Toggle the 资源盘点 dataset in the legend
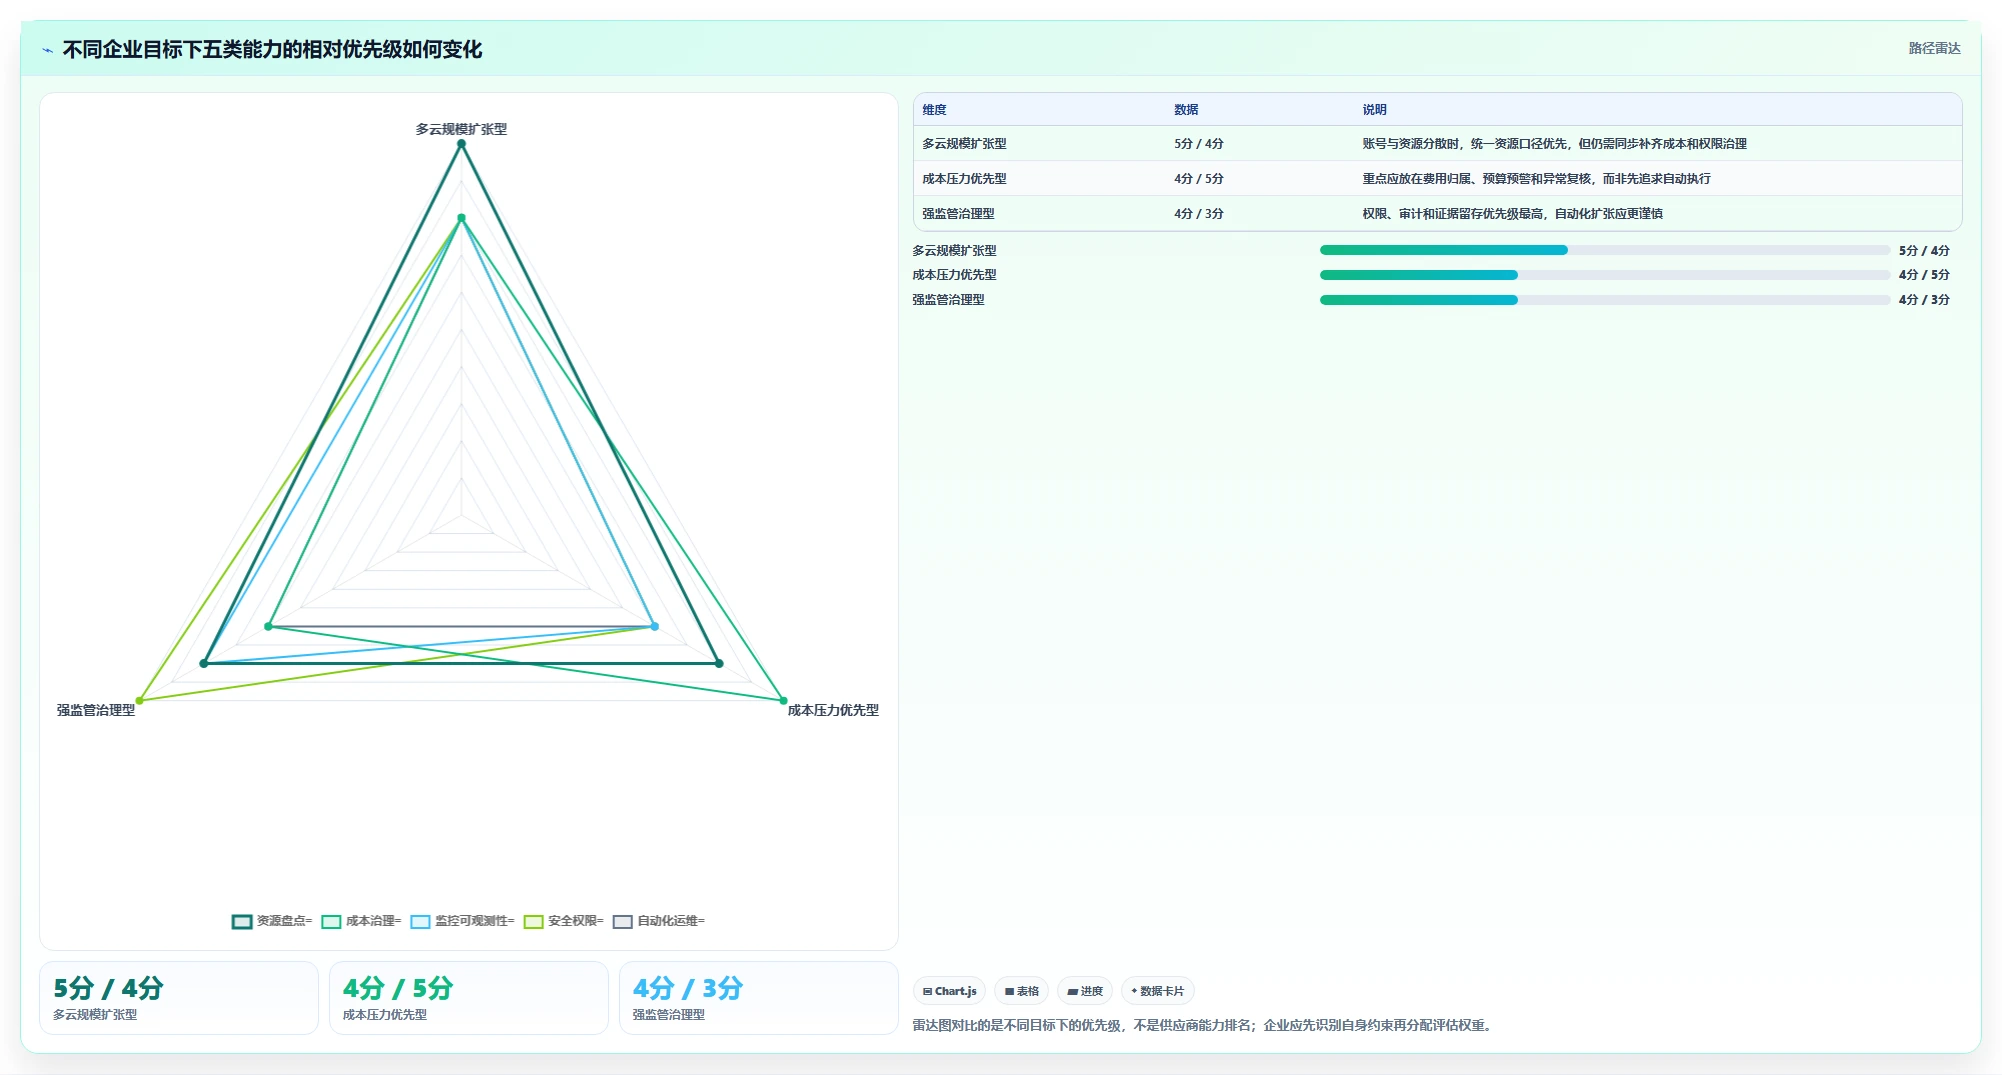Screen dimensions: 2002x1075 tap(272, 921)
